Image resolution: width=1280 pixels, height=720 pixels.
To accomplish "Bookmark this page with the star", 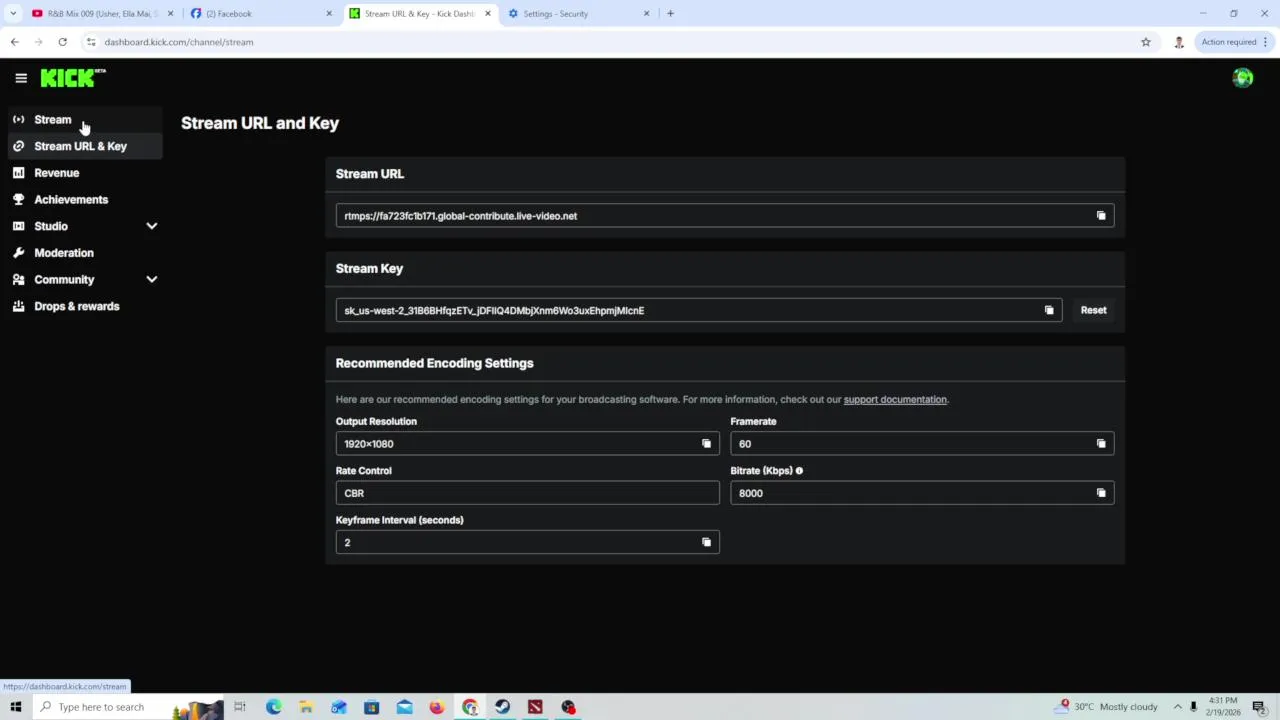I will click(1146, 42).
